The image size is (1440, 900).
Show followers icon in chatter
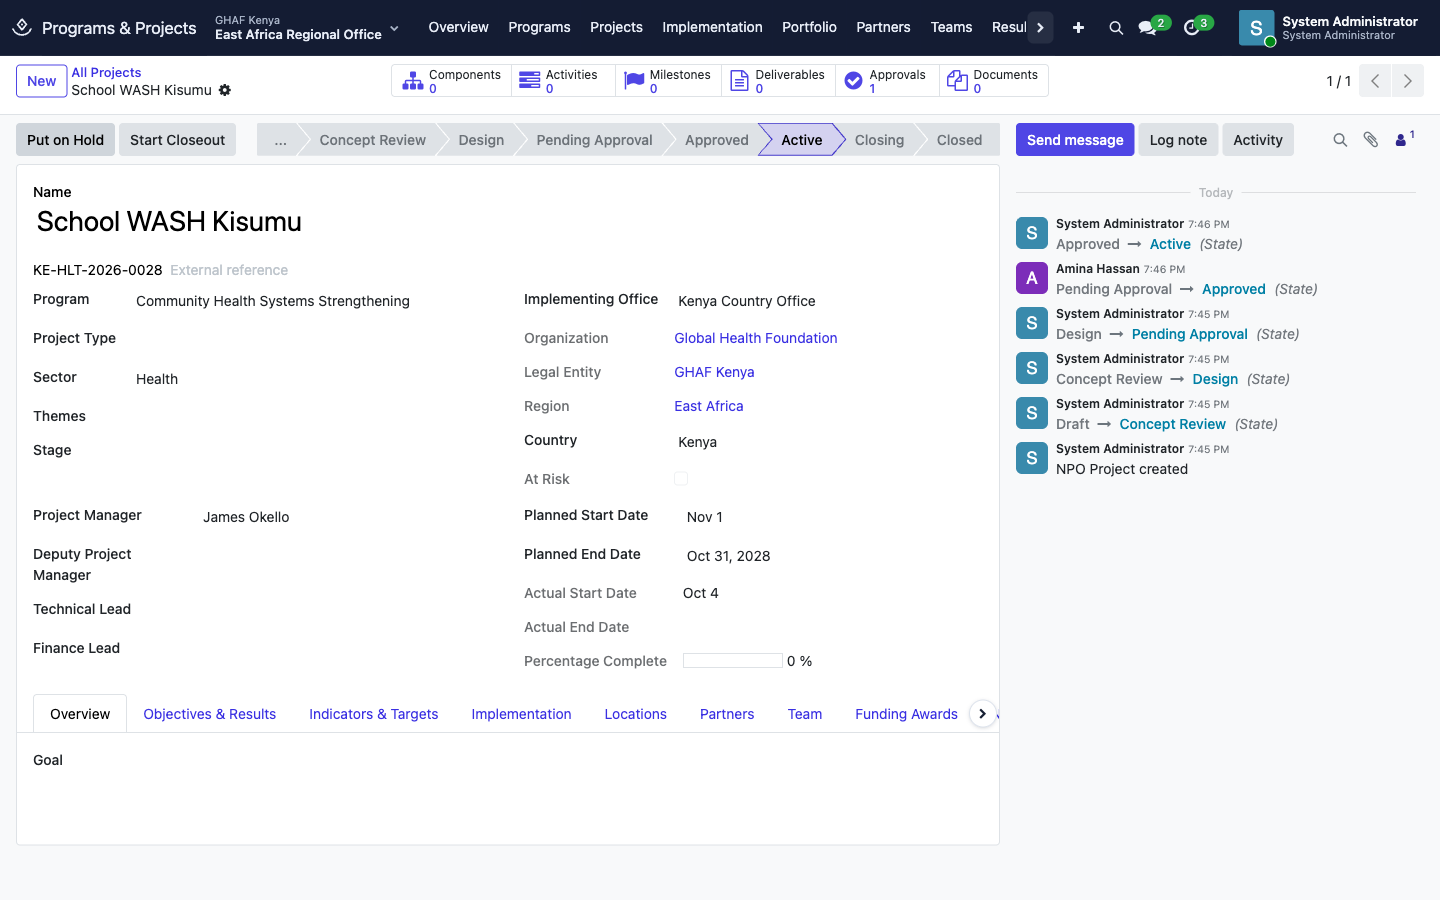[1404, 139]
